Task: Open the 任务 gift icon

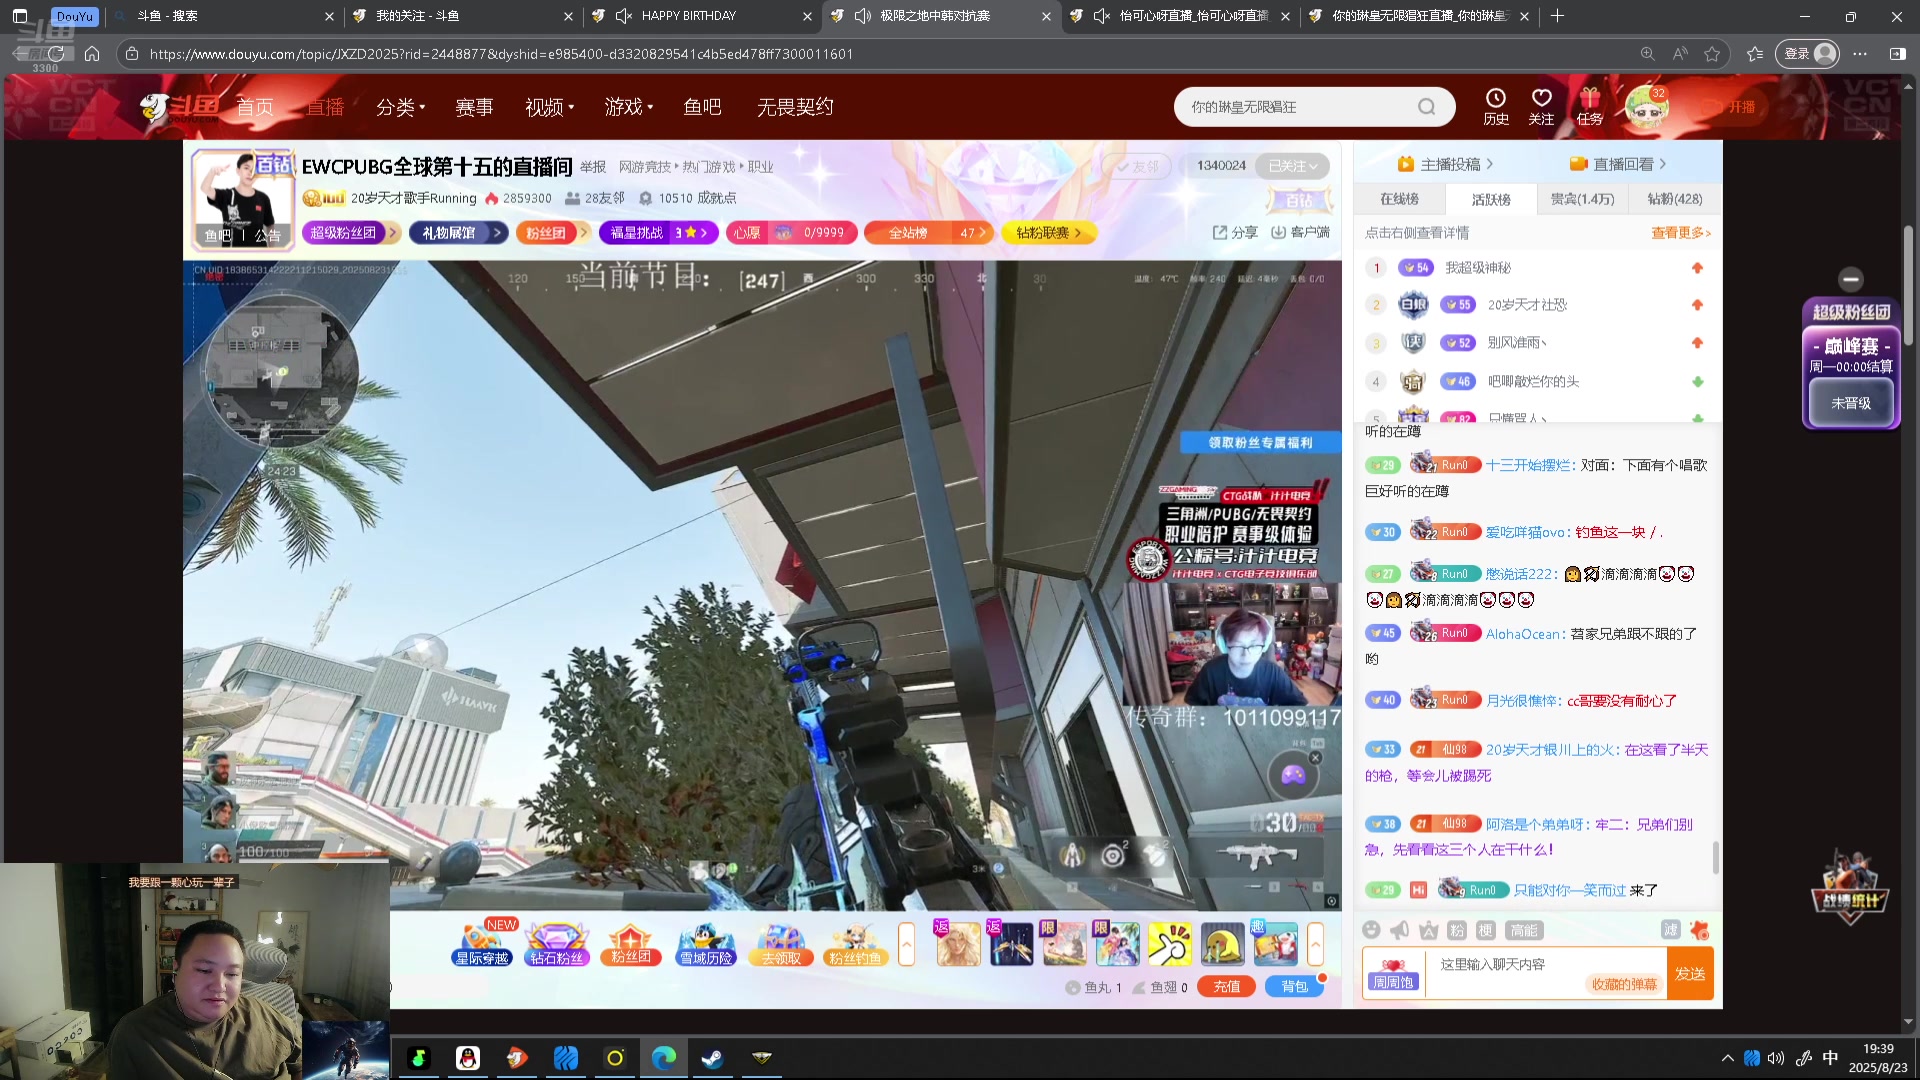Action: (x=1590, y=106)
